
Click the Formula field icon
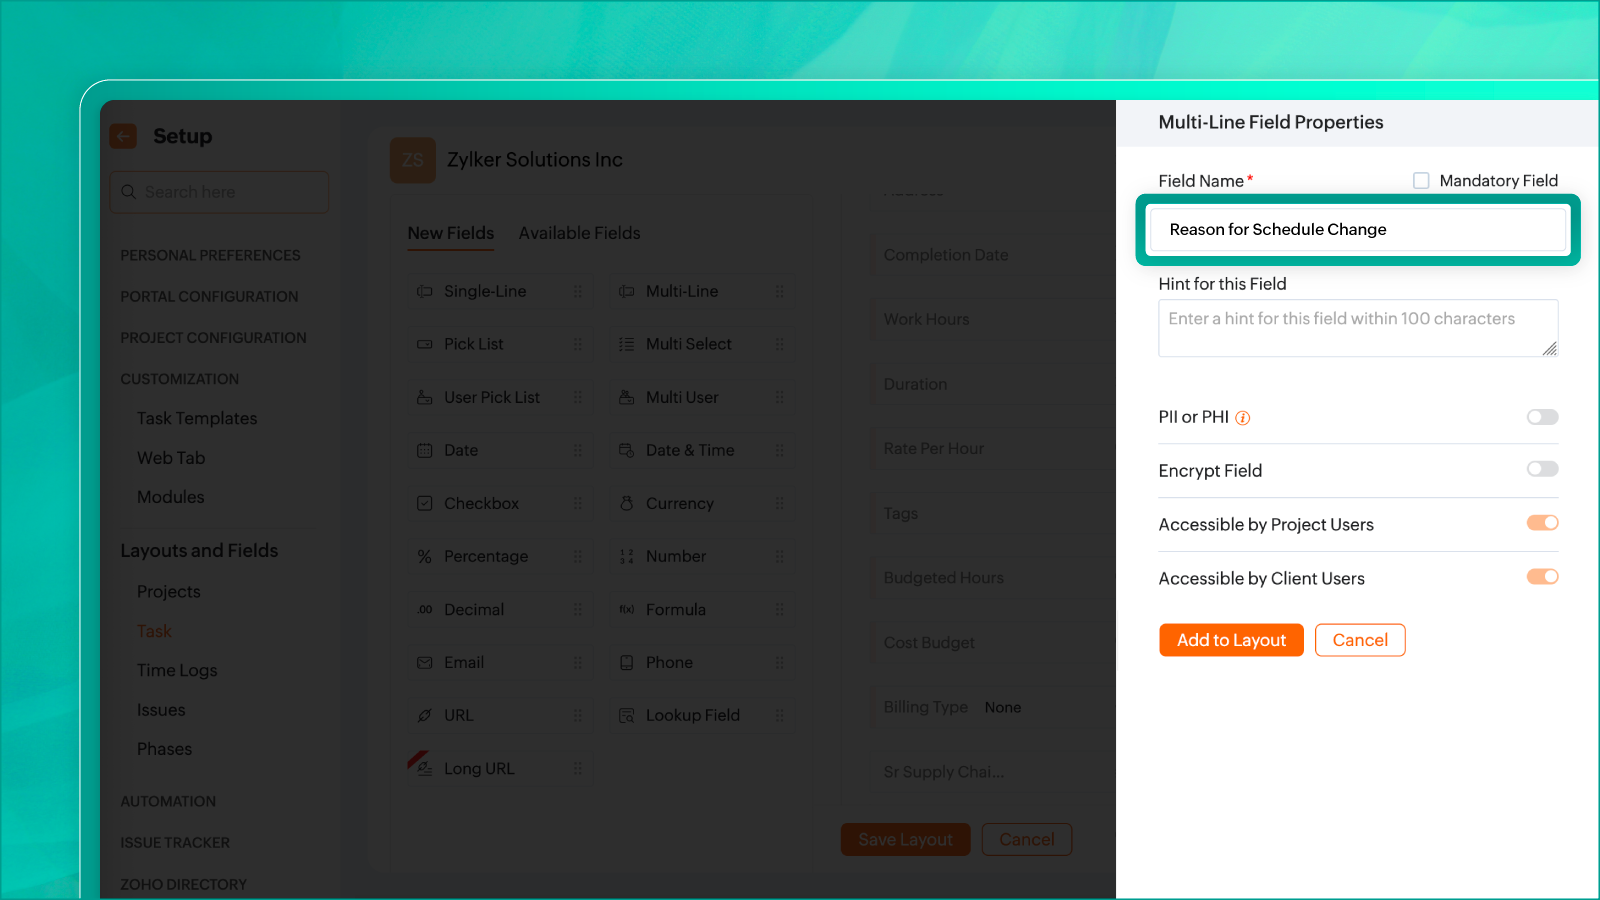[626, 609]
